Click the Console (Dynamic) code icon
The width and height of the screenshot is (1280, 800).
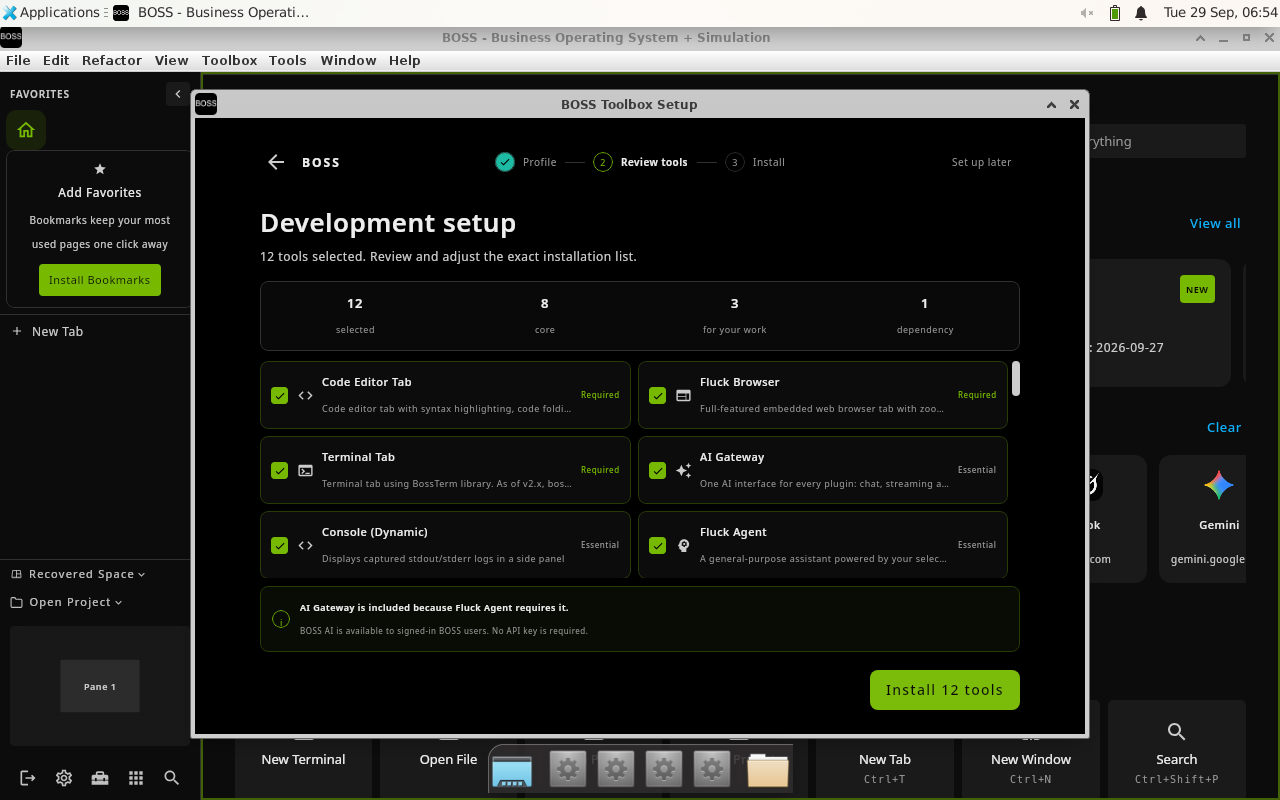306,545
